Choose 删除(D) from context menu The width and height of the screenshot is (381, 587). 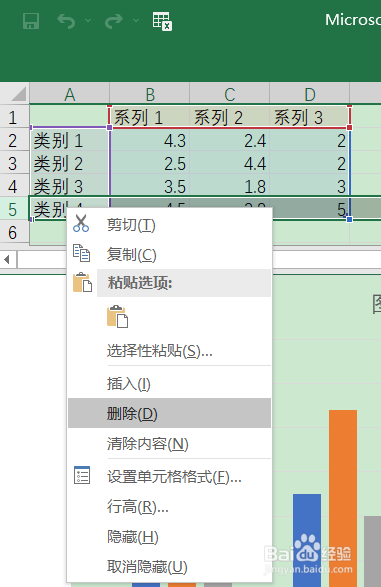coord(169,413)
